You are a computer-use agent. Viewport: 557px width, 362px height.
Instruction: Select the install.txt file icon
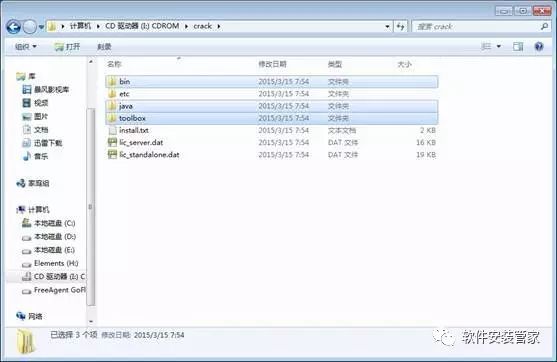[x=112, y=130]
